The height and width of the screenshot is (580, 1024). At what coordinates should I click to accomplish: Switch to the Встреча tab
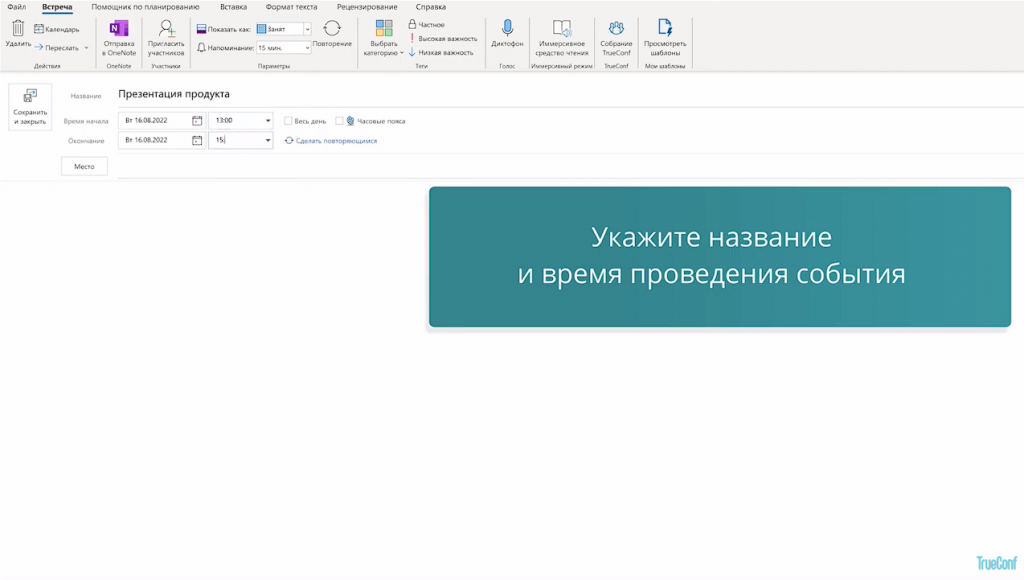(57, 7)
